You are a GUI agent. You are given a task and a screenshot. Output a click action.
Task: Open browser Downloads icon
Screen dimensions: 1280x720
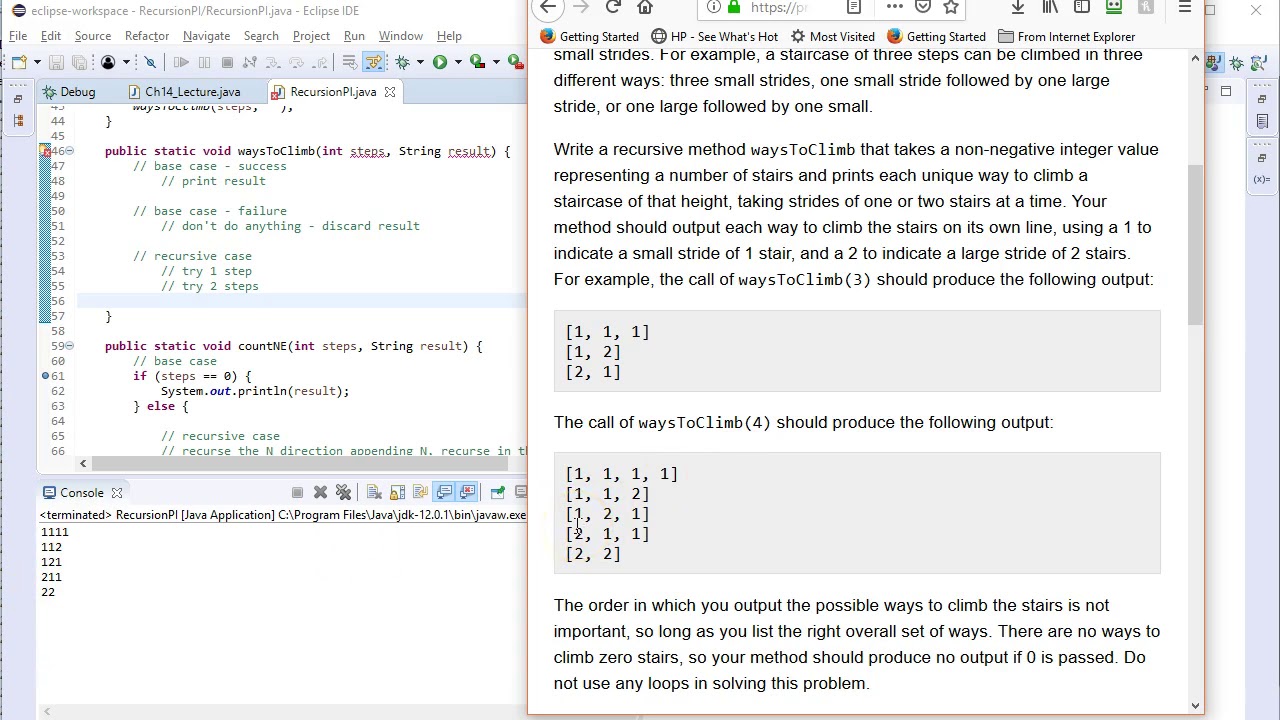pyautogui.click(x=1017, y=7)
